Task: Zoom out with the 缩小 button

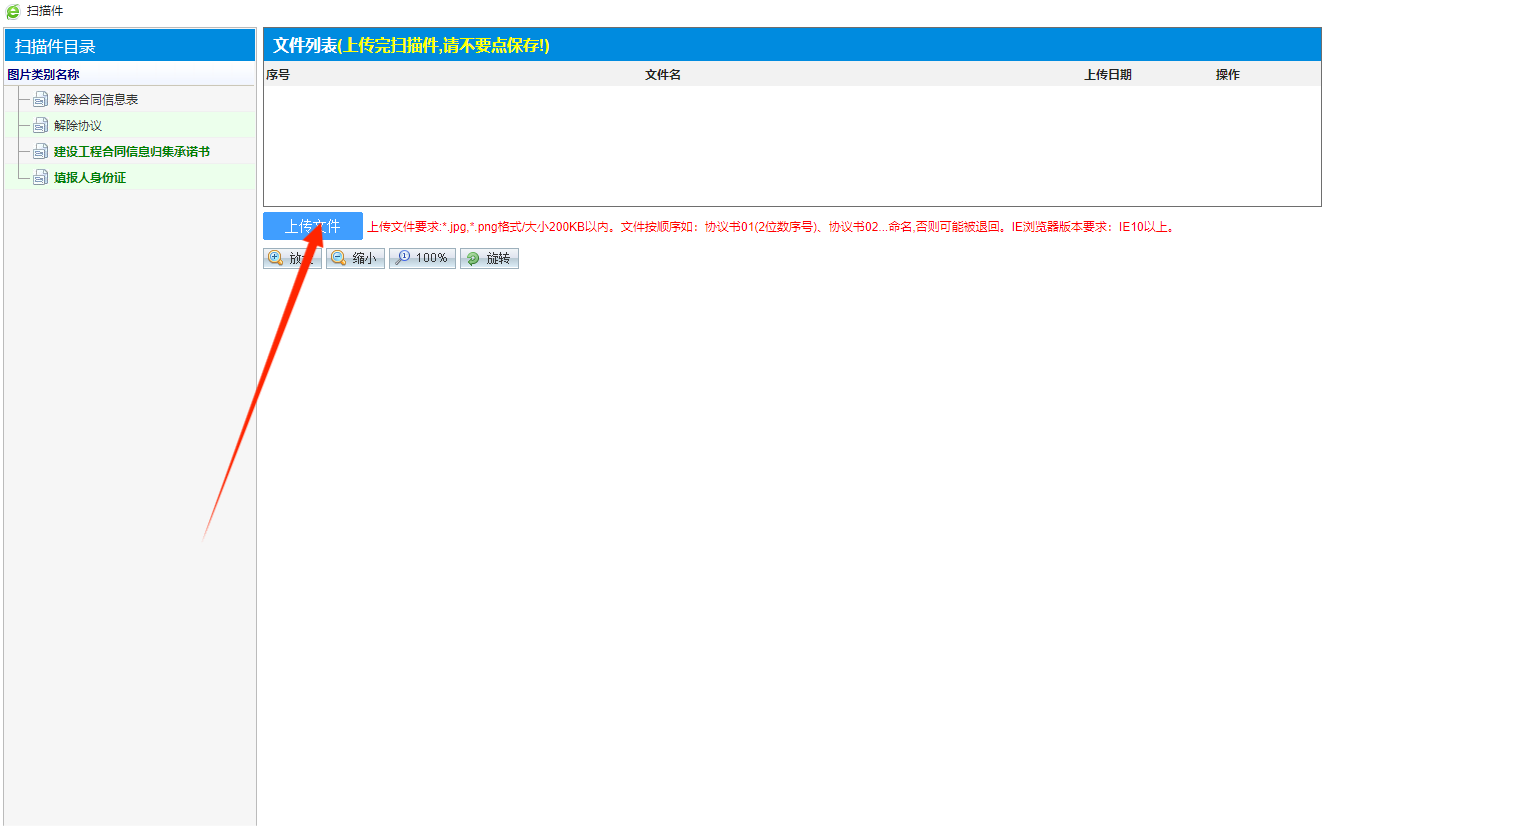Action: coord(355,258)
